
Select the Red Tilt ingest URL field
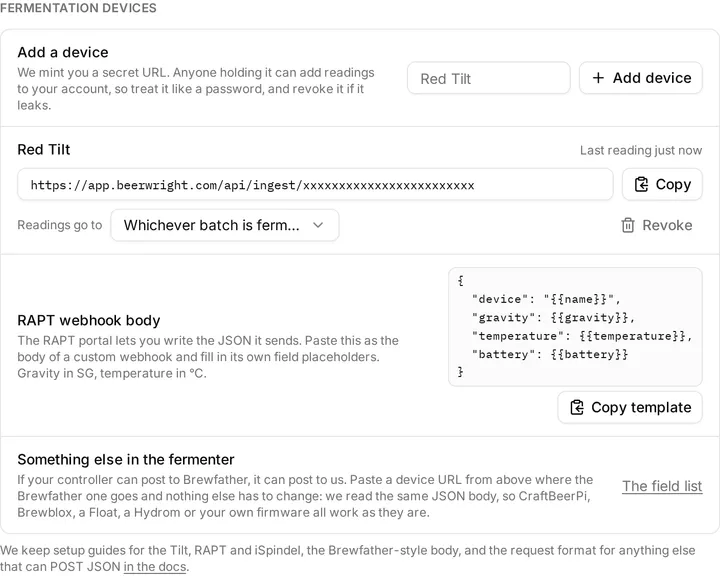coord(315,185)
